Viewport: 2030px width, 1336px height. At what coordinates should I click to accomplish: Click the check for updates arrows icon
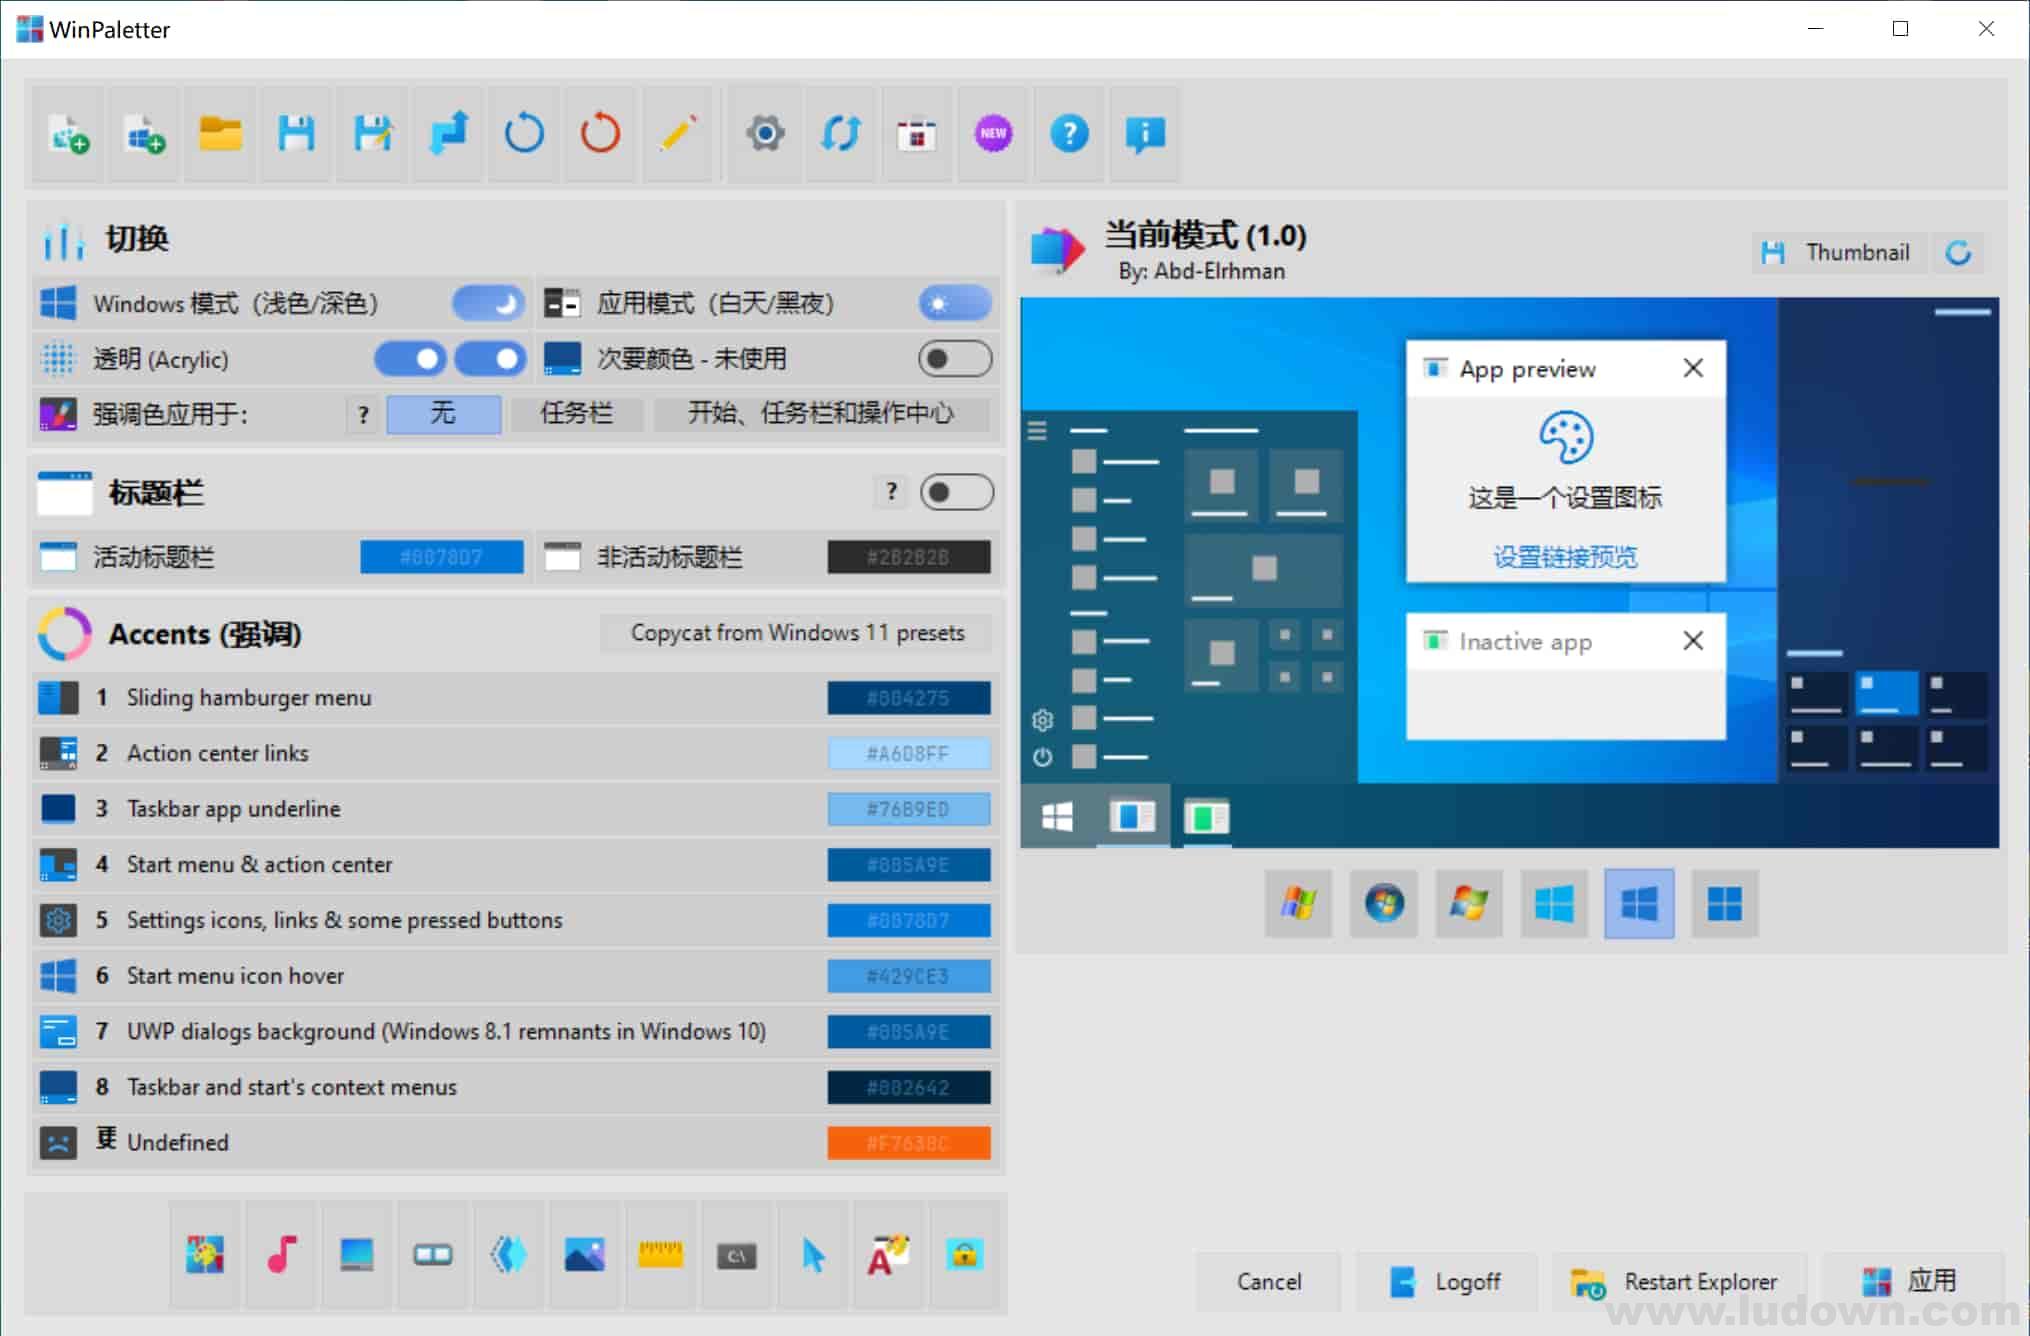click(x=841, y=133)
